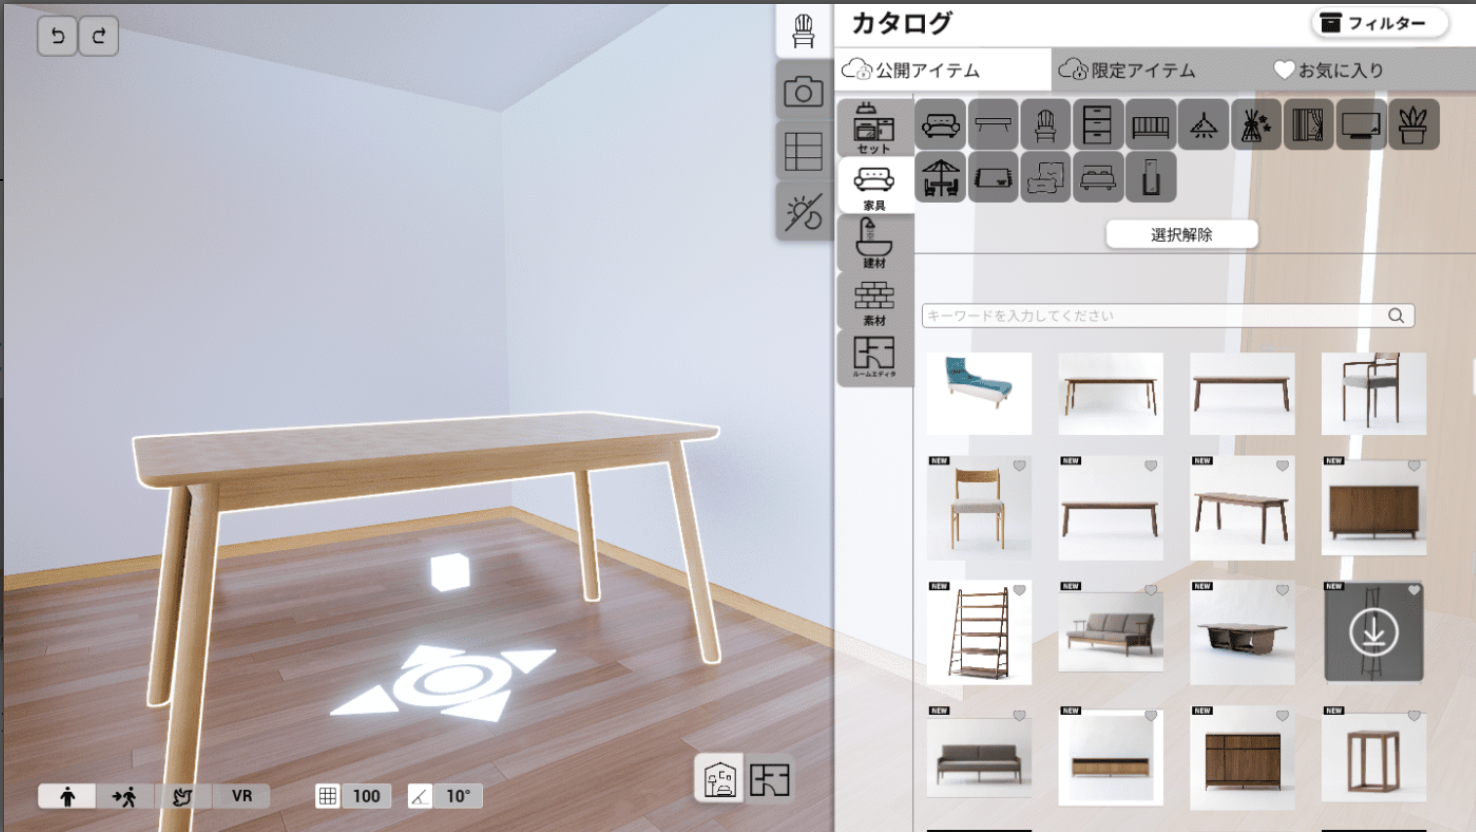Filter by reed diffuser decor subcategory icon

[1256, 125]
